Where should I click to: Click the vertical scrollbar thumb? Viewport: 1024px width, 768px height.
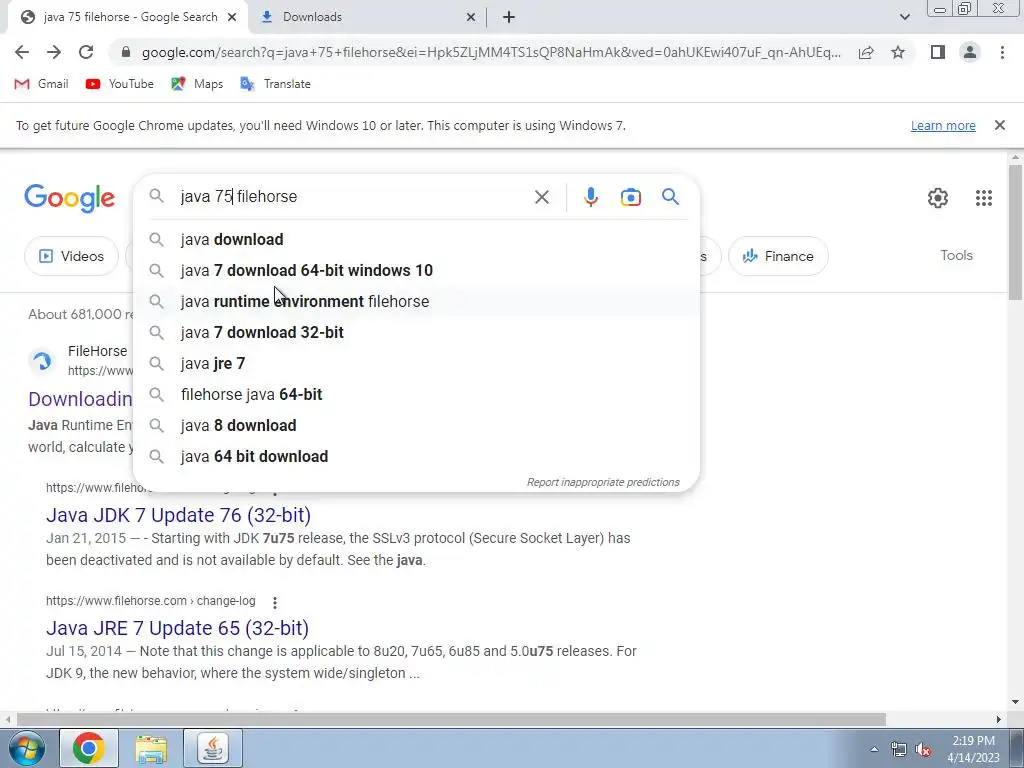(1016, 232)
